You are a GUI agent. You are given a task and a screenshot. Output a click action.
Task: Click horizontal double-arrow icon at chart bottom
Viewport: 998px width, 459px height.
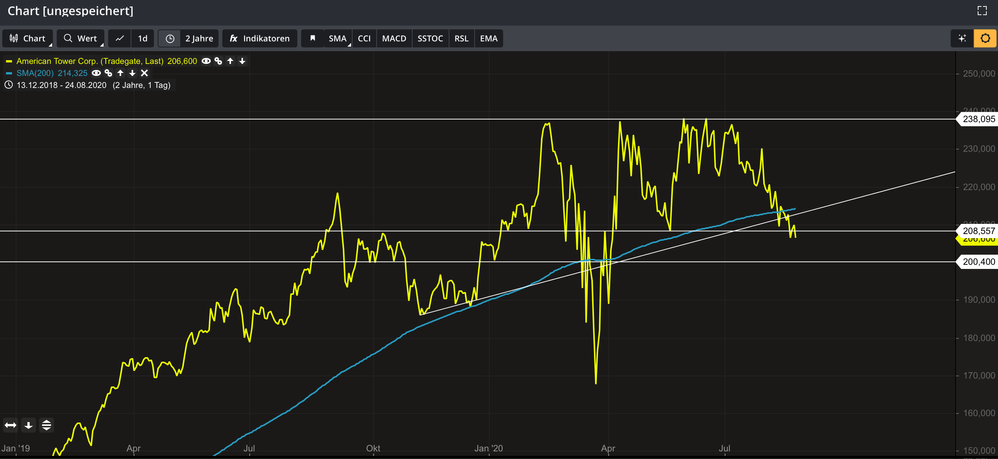pos(11,425)
